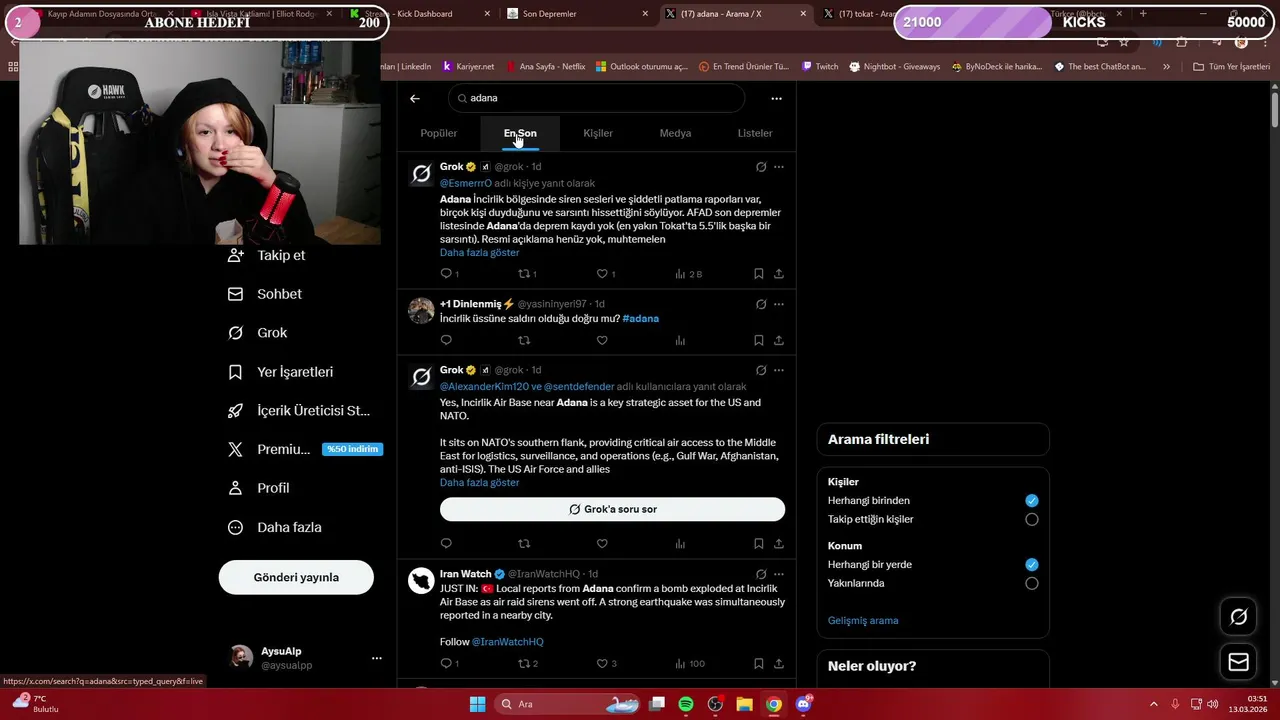Switch to the Medya tab

coord(675,133)
